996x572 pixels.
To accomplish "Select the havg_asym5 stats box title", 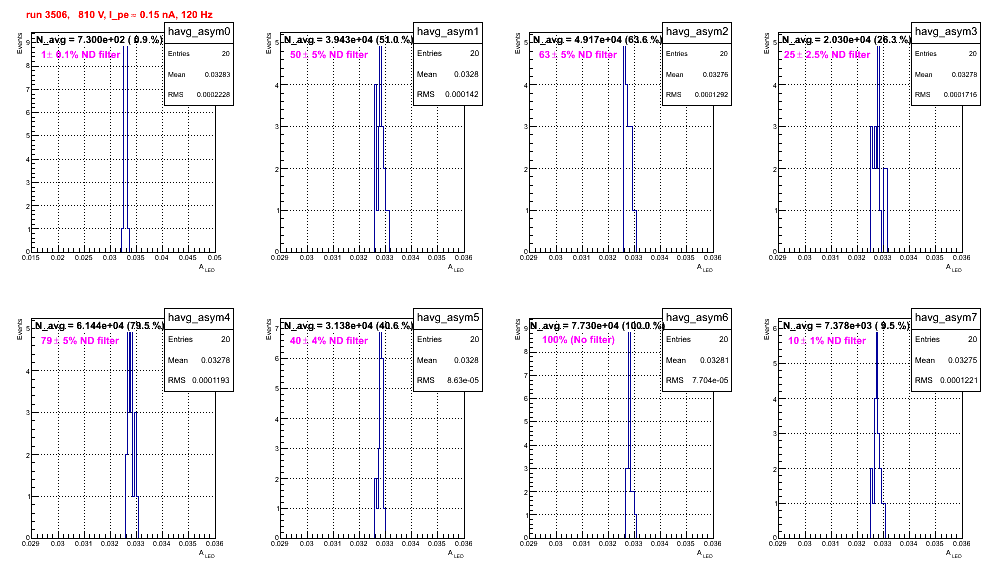I will 448,318.
